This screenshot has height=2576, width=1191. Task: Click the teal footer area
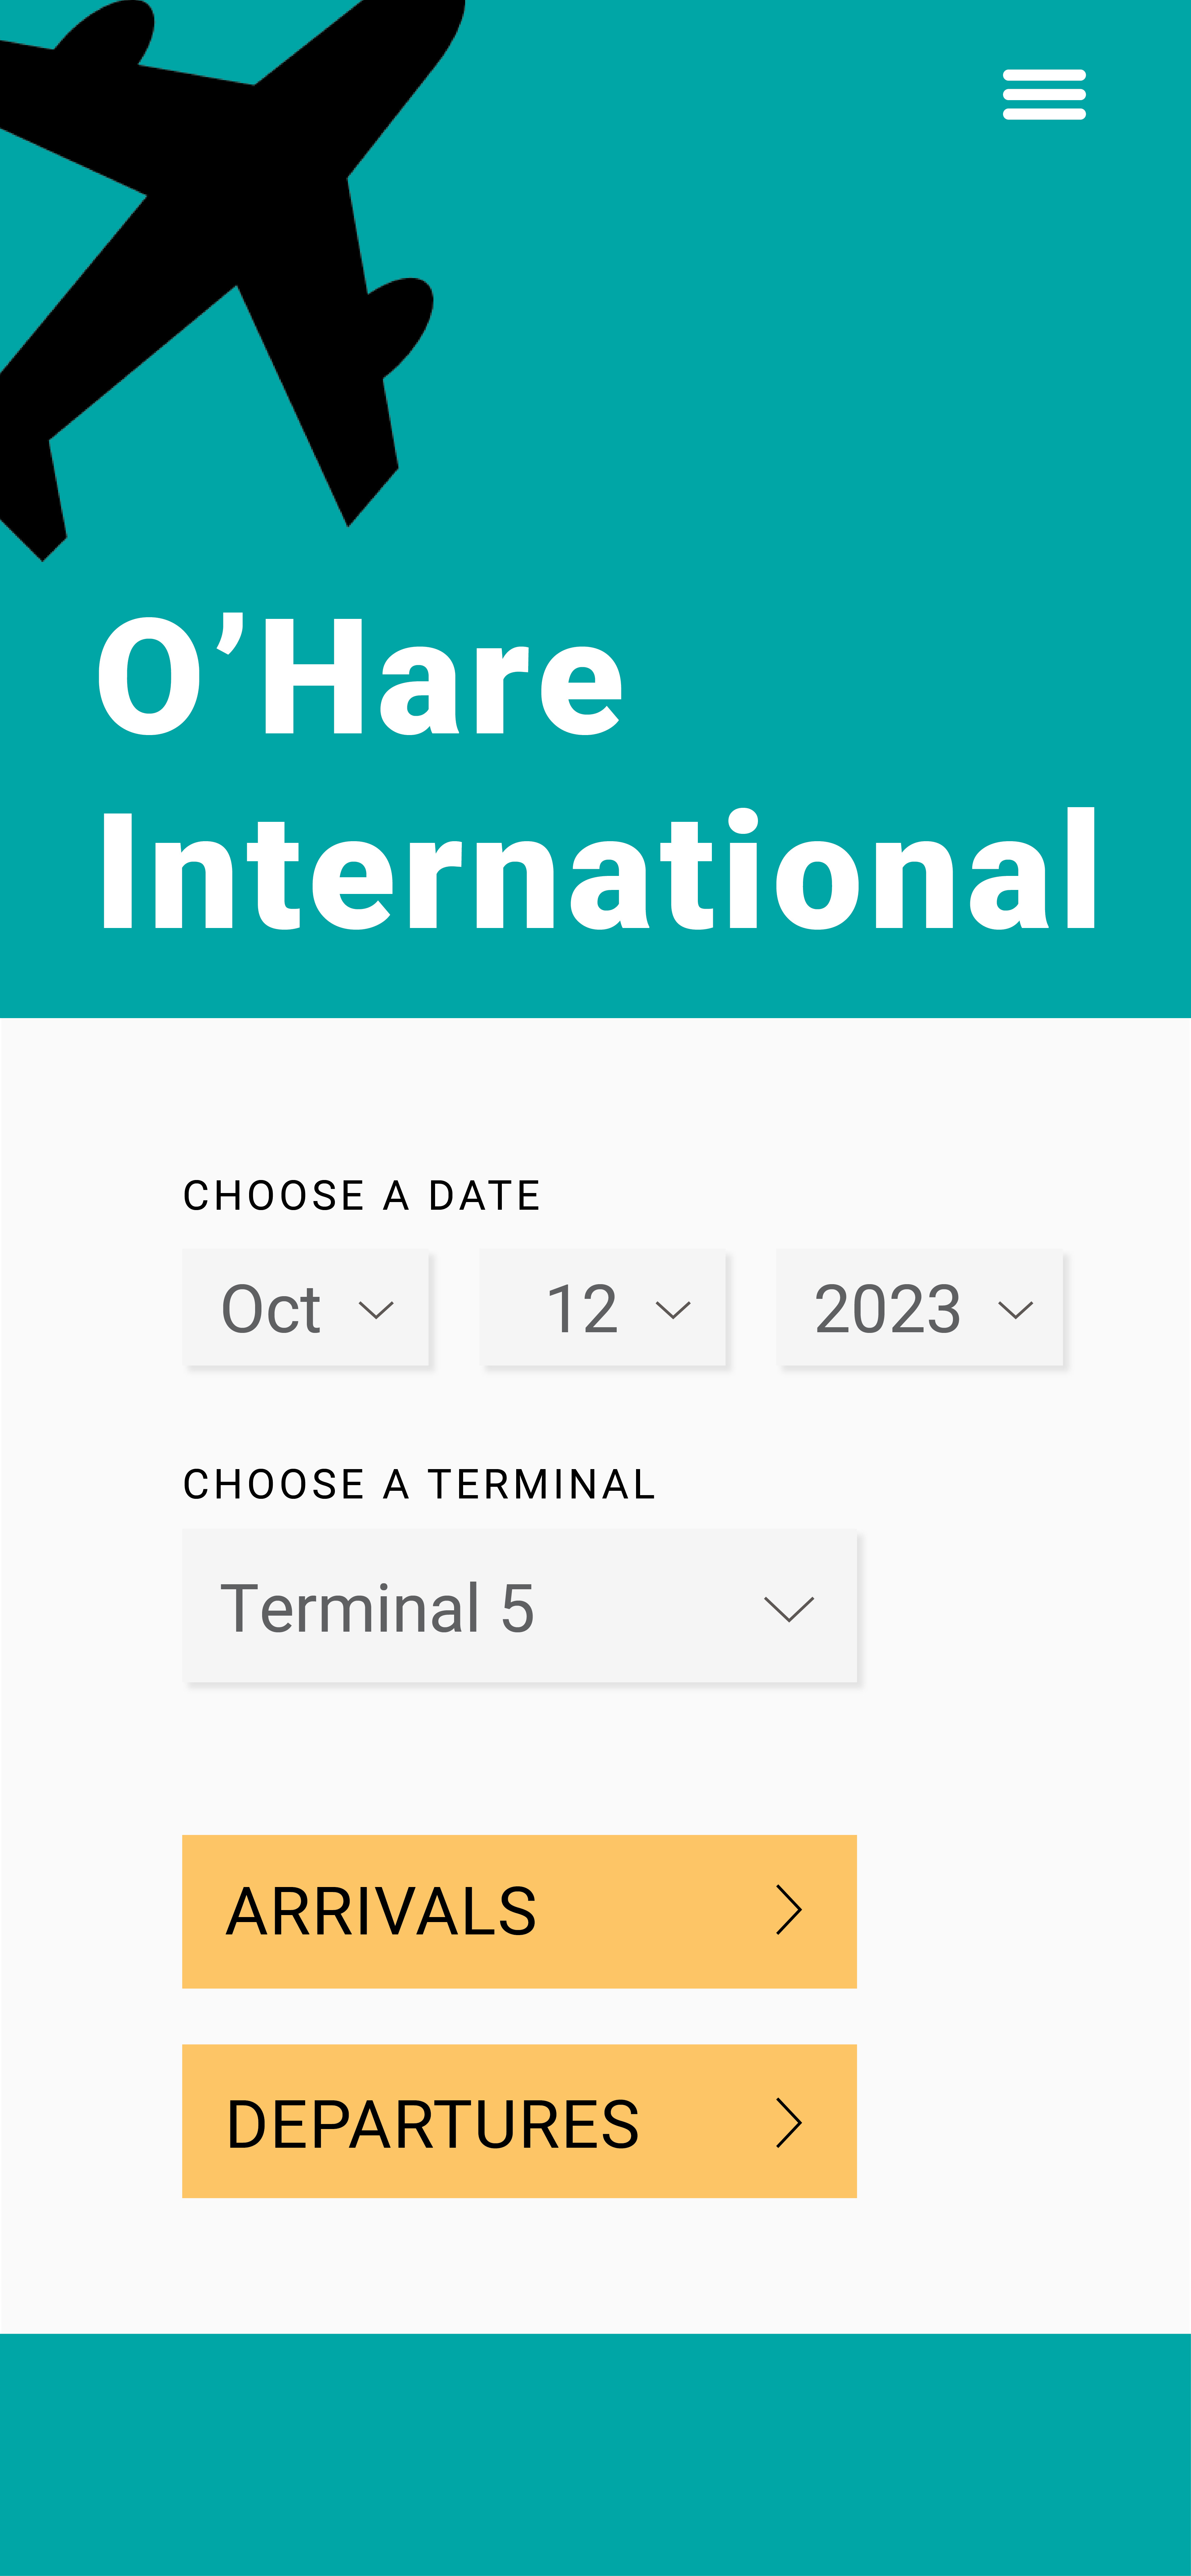pos(595,2455)
